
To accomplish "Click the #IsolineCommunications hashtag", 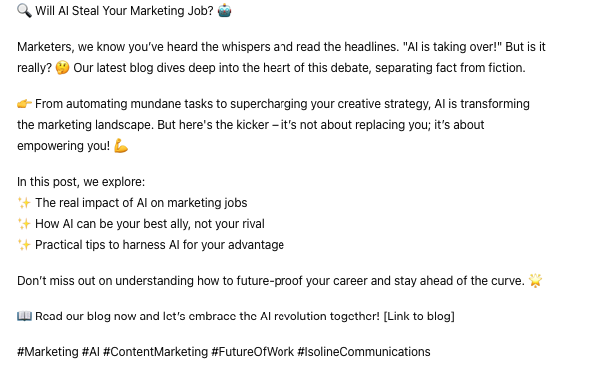I will click(364, 352).
